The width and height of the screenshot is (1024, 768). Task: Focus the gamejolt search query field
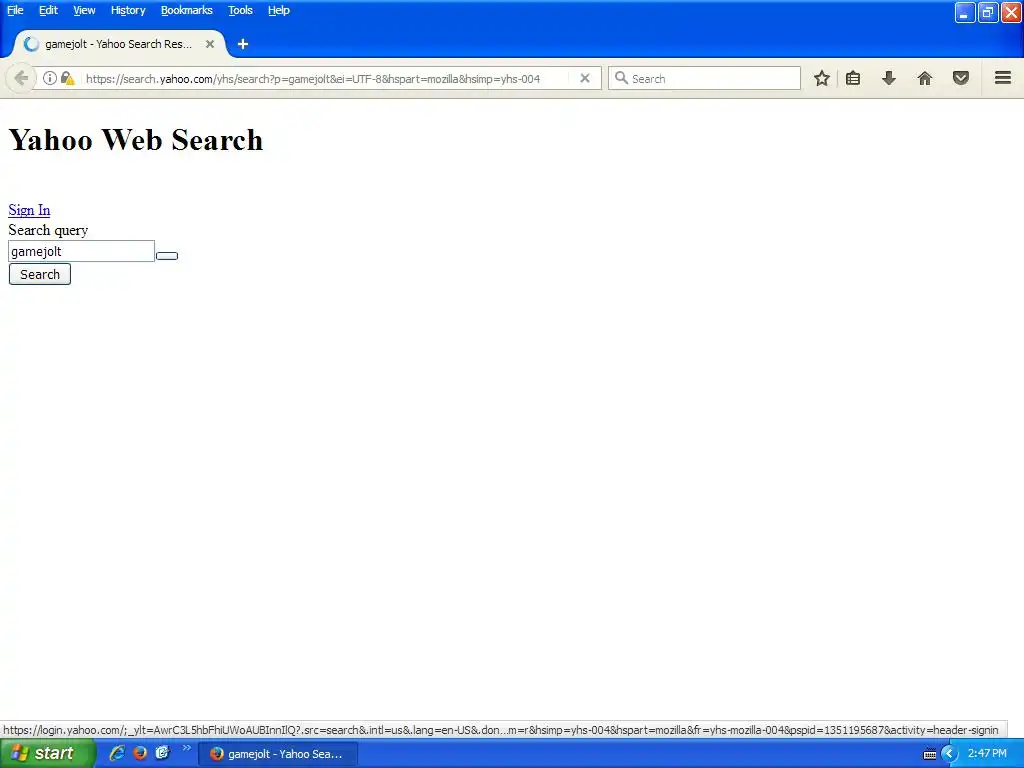tap(82, 251)
